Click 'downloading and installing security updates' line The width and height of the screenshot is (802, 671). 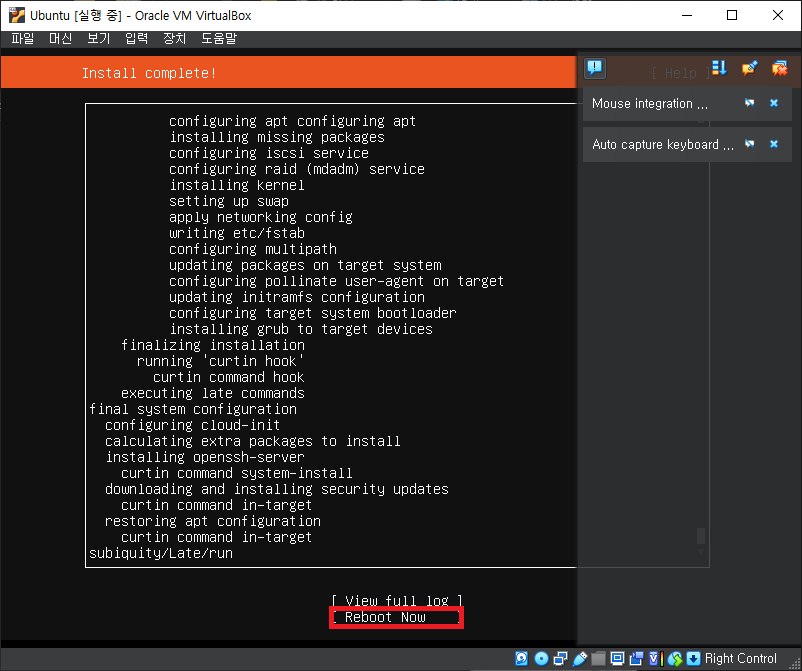pos(277,489)
